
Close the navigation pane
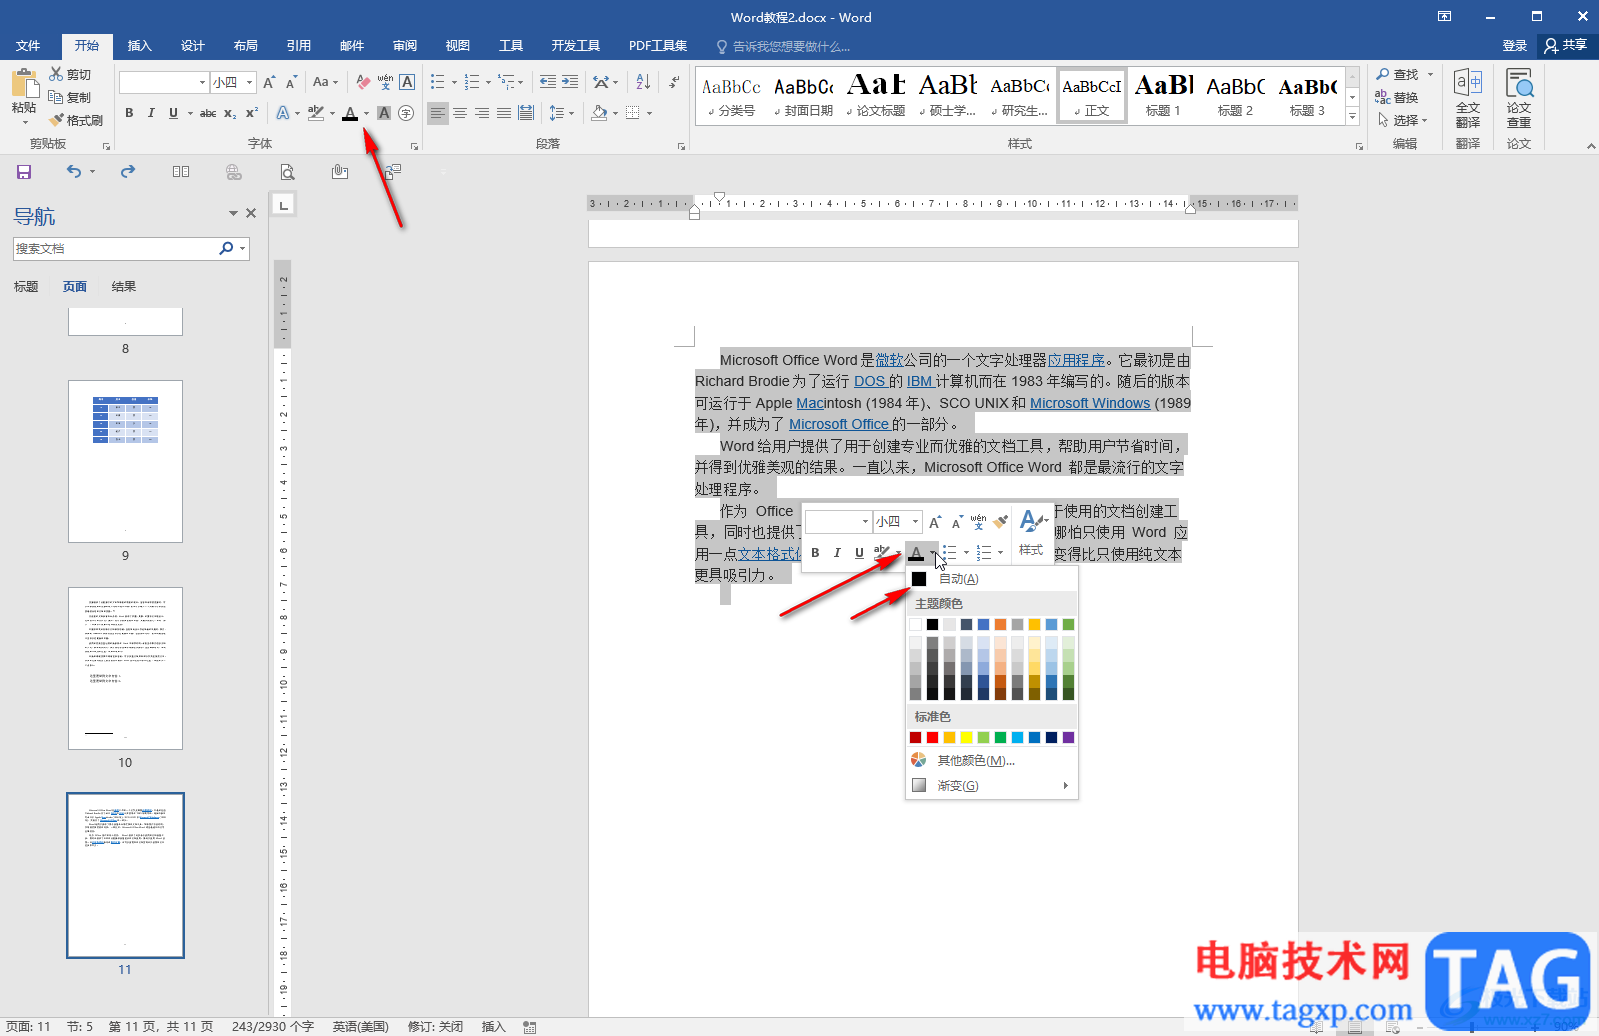point(251,213)
